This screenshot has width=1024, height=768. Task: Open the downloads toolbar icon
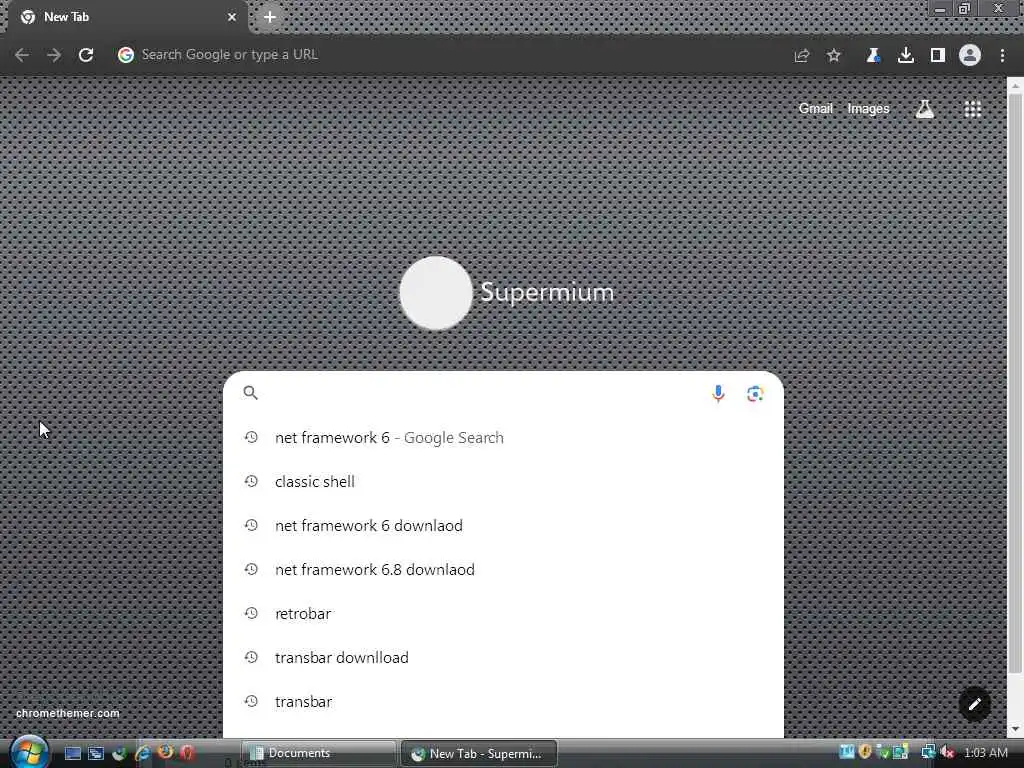(906, 56)
